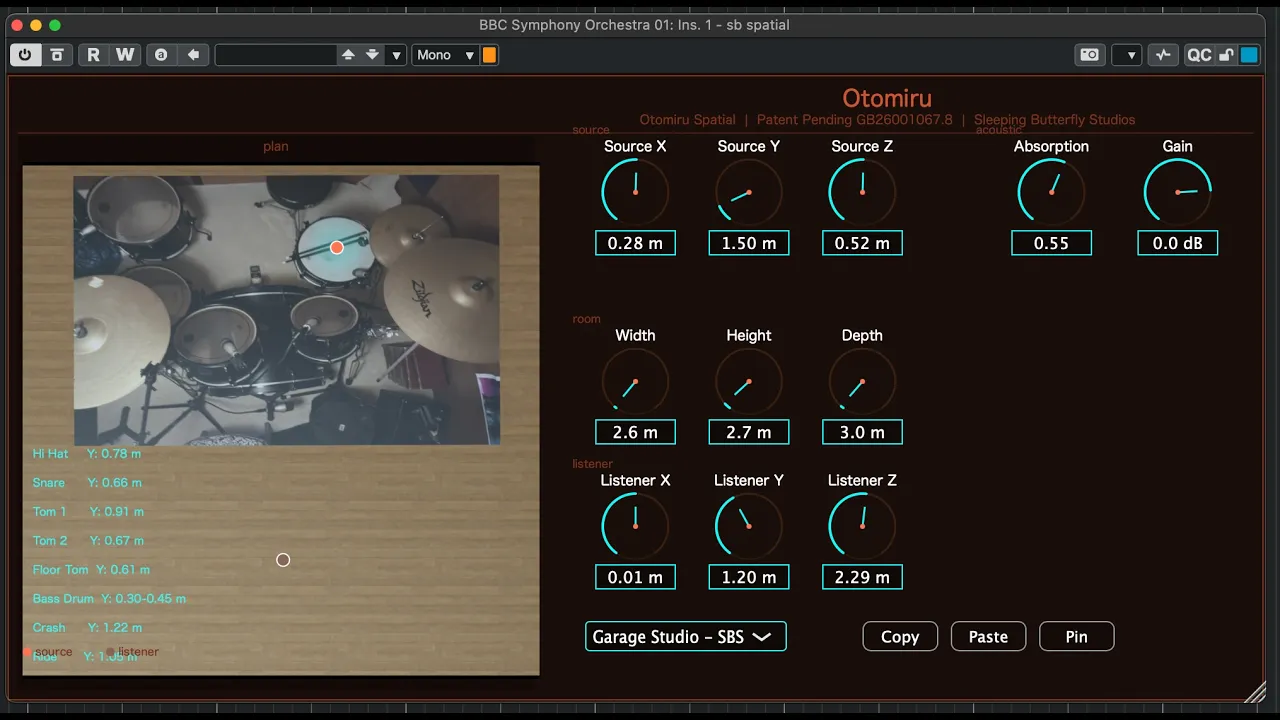Click the Gain value field 0.0 dB
This screenshot has width=1280, height=720.
coord(1177,243)
